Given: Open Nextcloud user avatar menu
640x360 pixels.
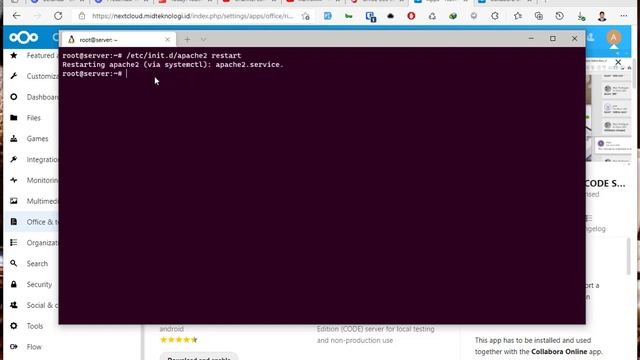Looking at the screenshot, I should (613, 38).
